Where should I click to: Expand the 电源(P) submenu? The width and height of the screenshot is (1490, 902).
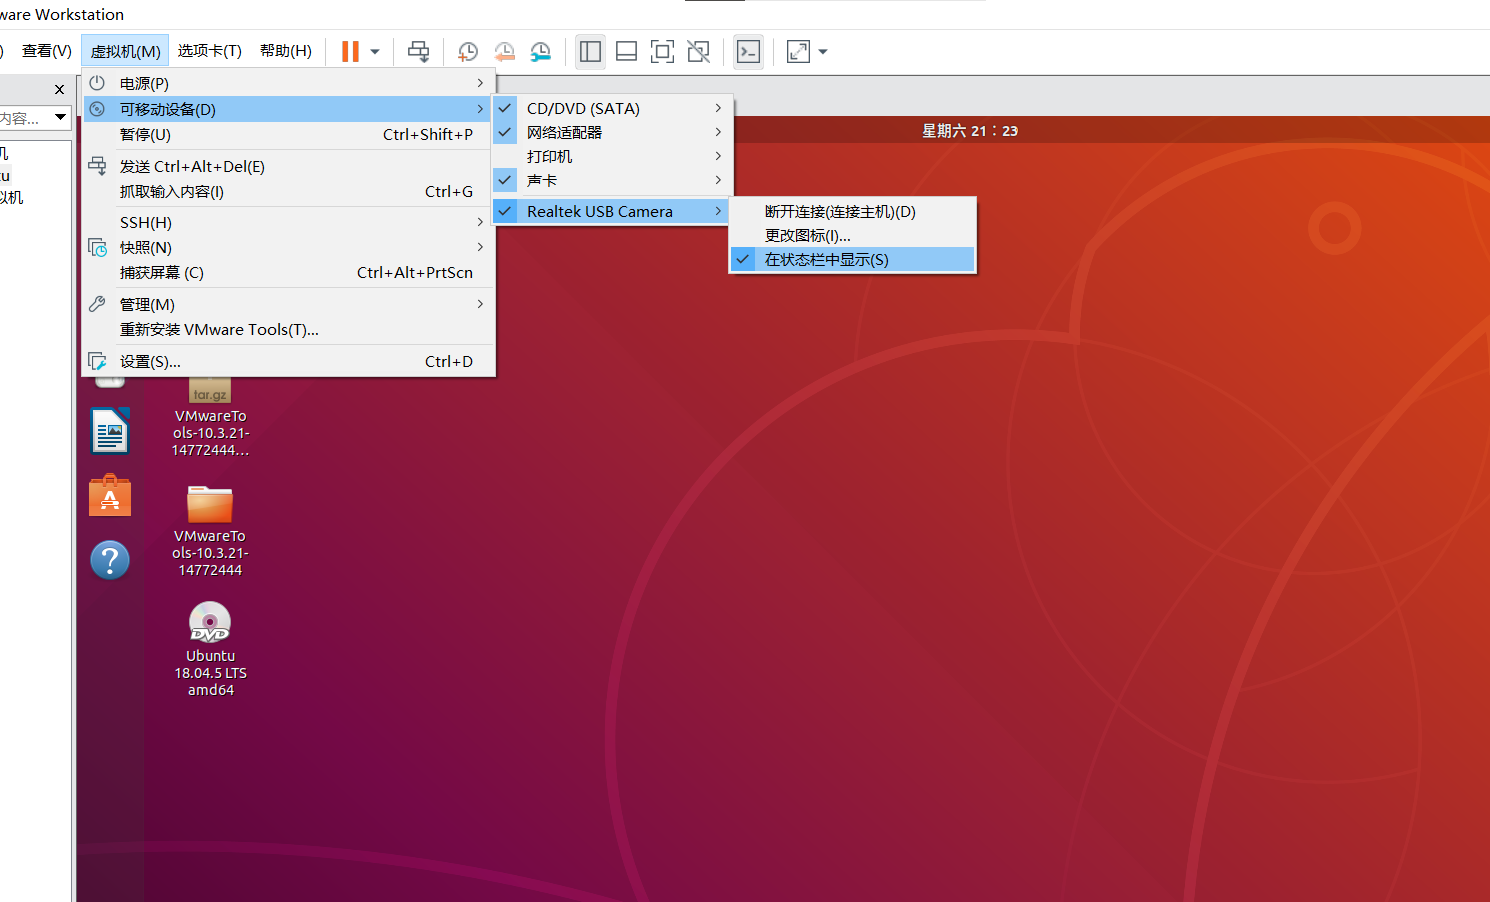[x=288, y=83]
